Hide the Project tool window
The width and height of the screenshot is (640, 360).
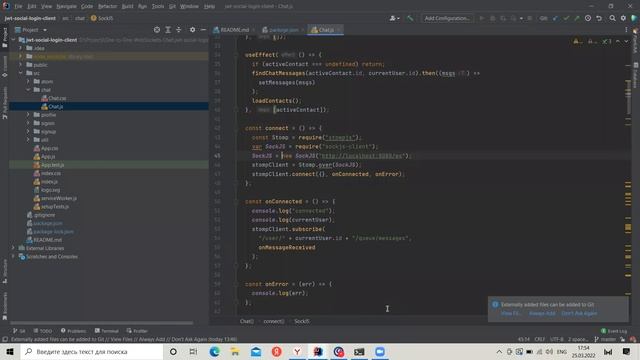tap(203, 30)
